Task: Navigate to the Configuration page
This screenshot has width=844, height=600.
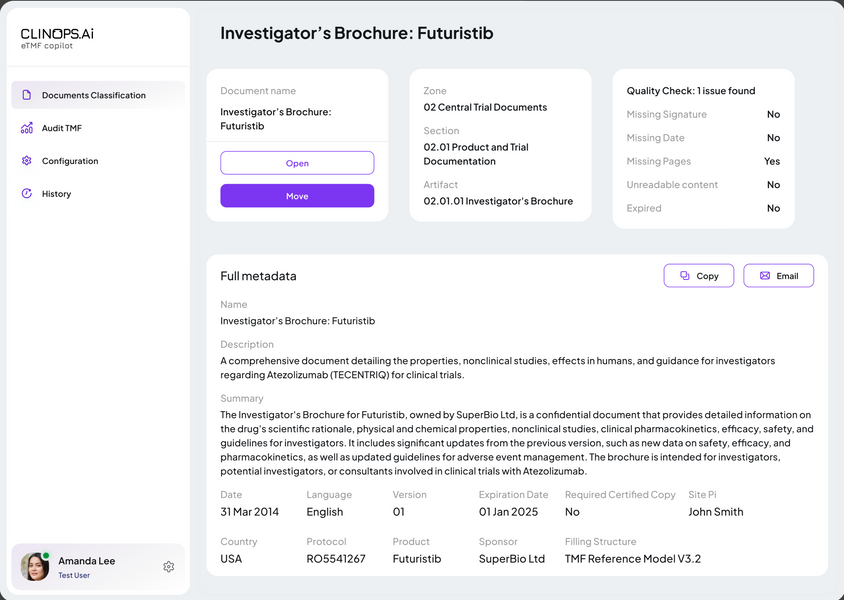Action: [70, 161]
